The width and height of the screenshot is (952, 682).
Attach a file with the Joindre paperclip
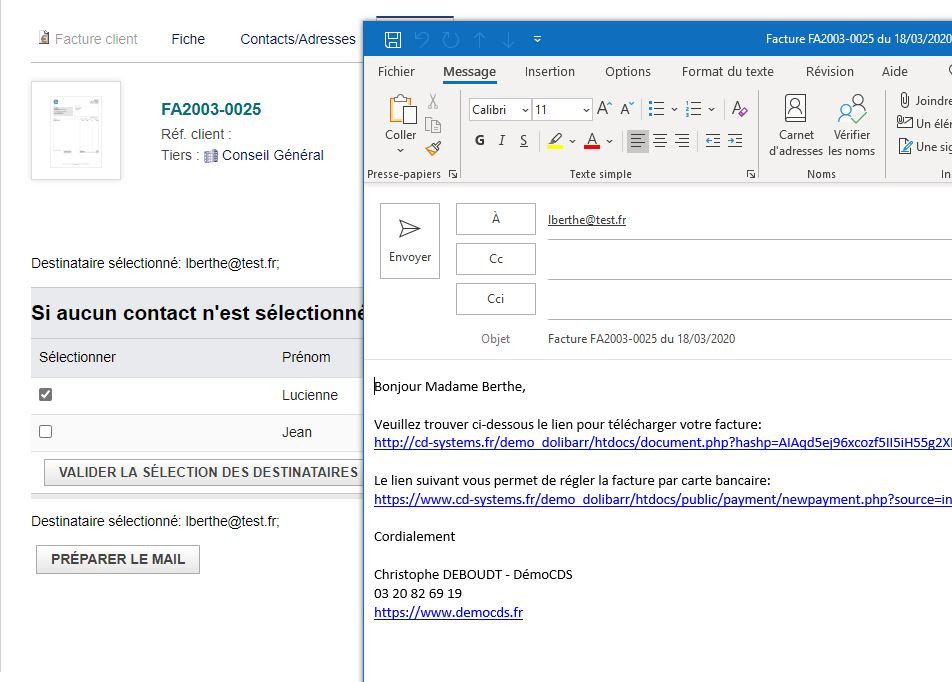924,100
